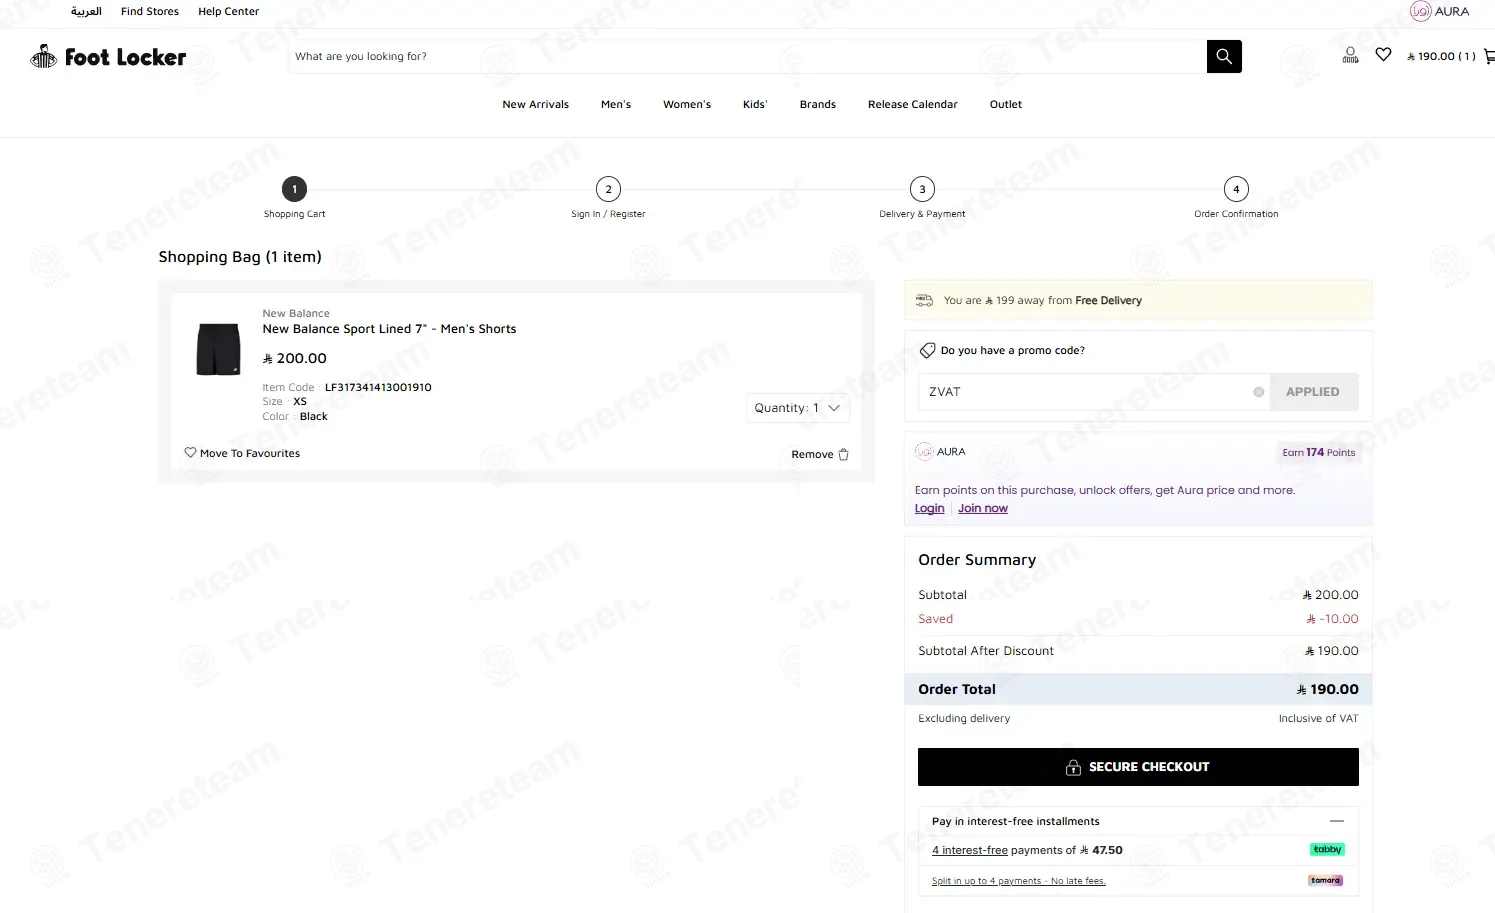
Task: Click the search magnifier button
Action: pyautogui.click(x=1224, y=56)
